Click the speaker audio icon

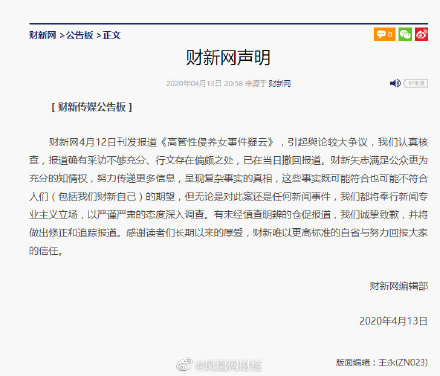tap(395, 83)
